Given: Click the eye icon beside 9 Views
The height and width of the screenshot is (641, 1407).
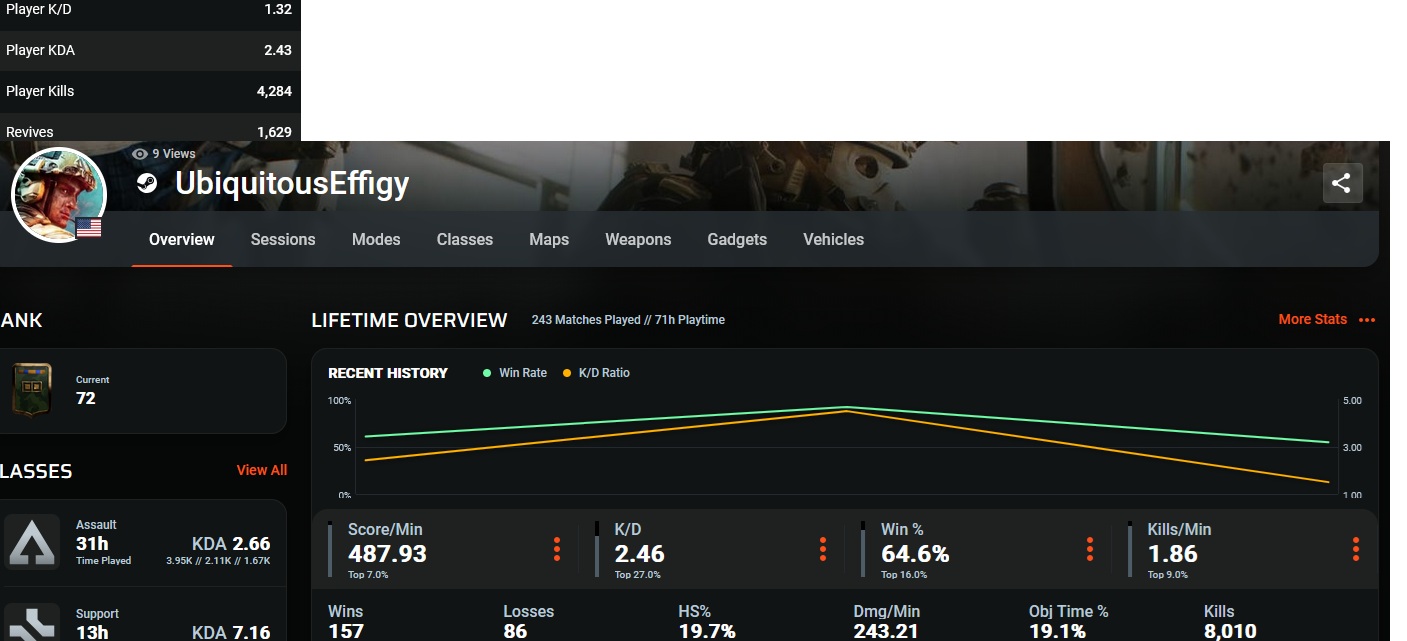Looking at the screenshot, I should (x=140, y=154).
